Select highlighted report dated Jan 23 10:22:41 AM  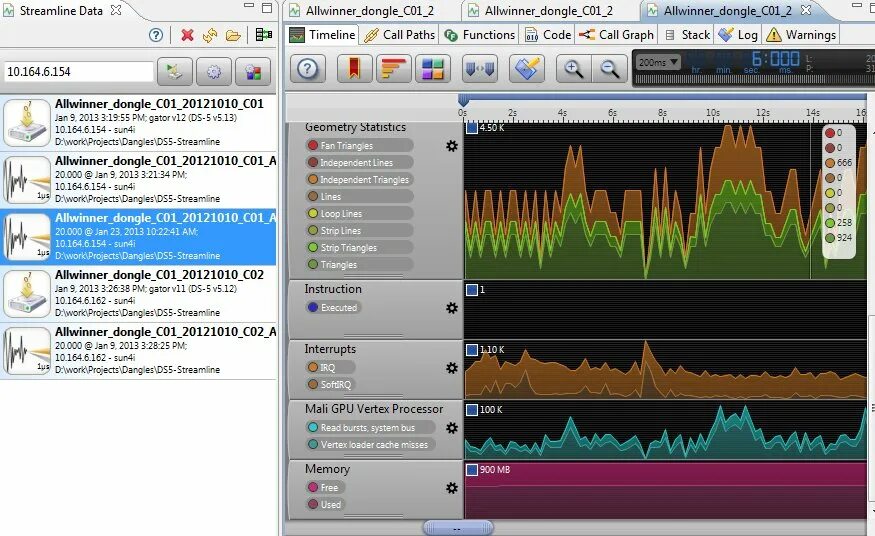coord(138,236)
